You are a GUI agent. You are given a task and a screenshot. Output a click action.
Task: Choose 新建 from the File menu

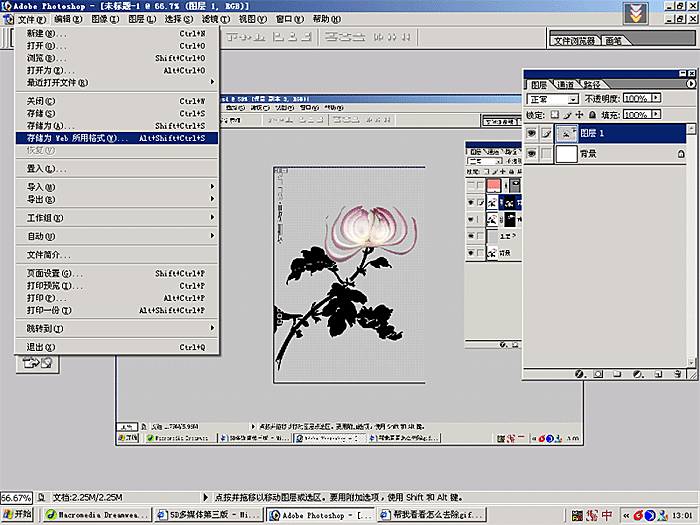coord(117,33)
